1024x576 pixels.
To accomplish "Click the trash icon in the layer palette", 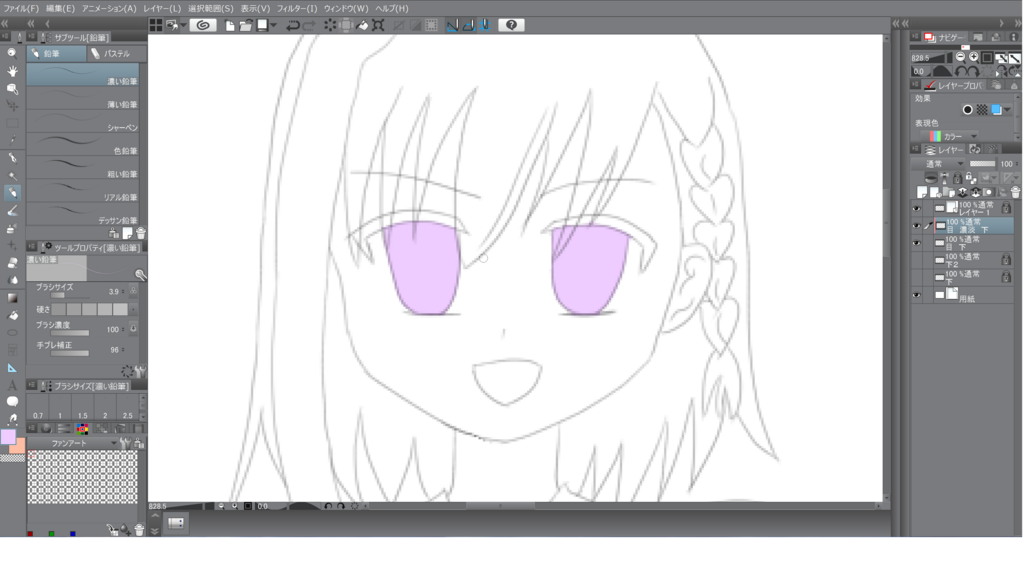I will [1015, 192].
